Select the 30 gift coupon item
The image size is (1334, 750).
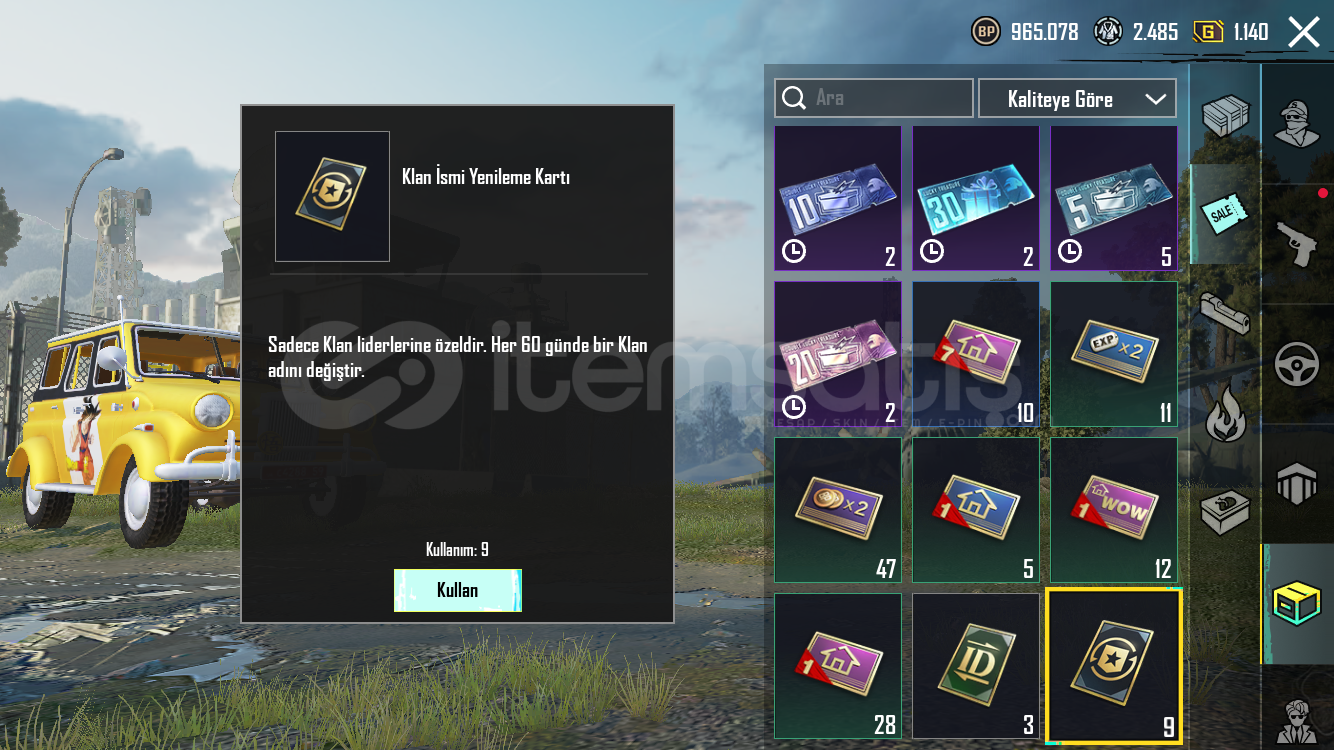click(976, 198)
